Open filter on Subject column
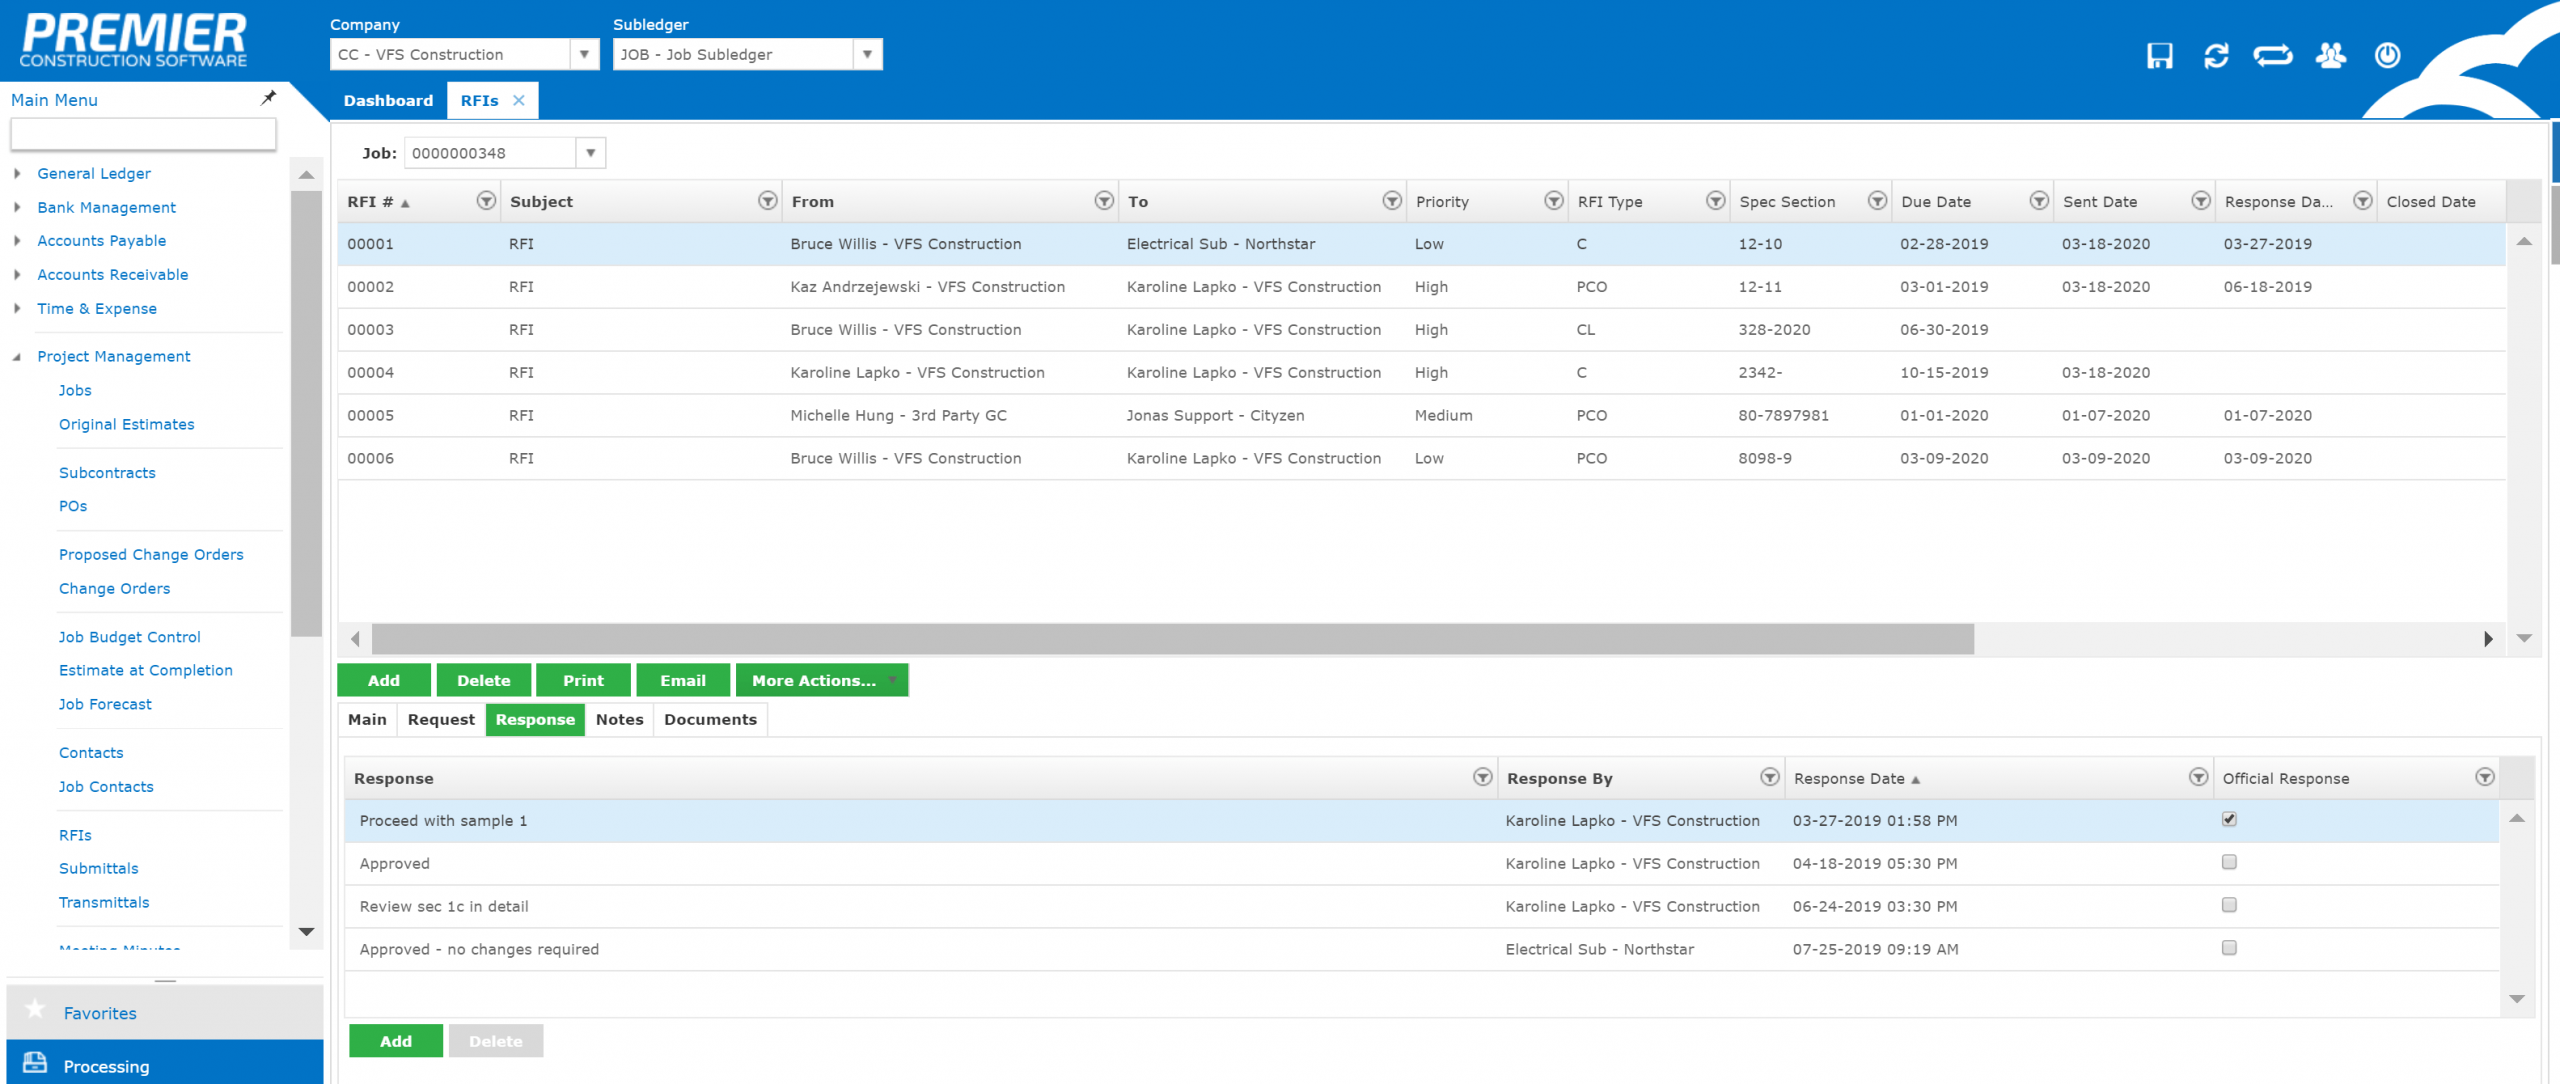This screenshot has height=1084, width=2560. tap(767, 201)
